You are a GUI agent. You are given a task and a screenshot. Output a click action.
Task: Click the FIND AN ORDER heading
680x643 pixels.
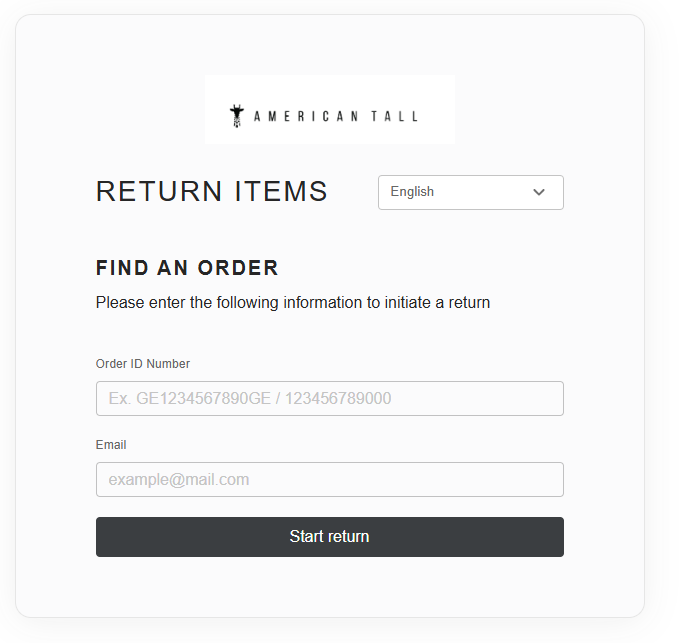point(187,268)
